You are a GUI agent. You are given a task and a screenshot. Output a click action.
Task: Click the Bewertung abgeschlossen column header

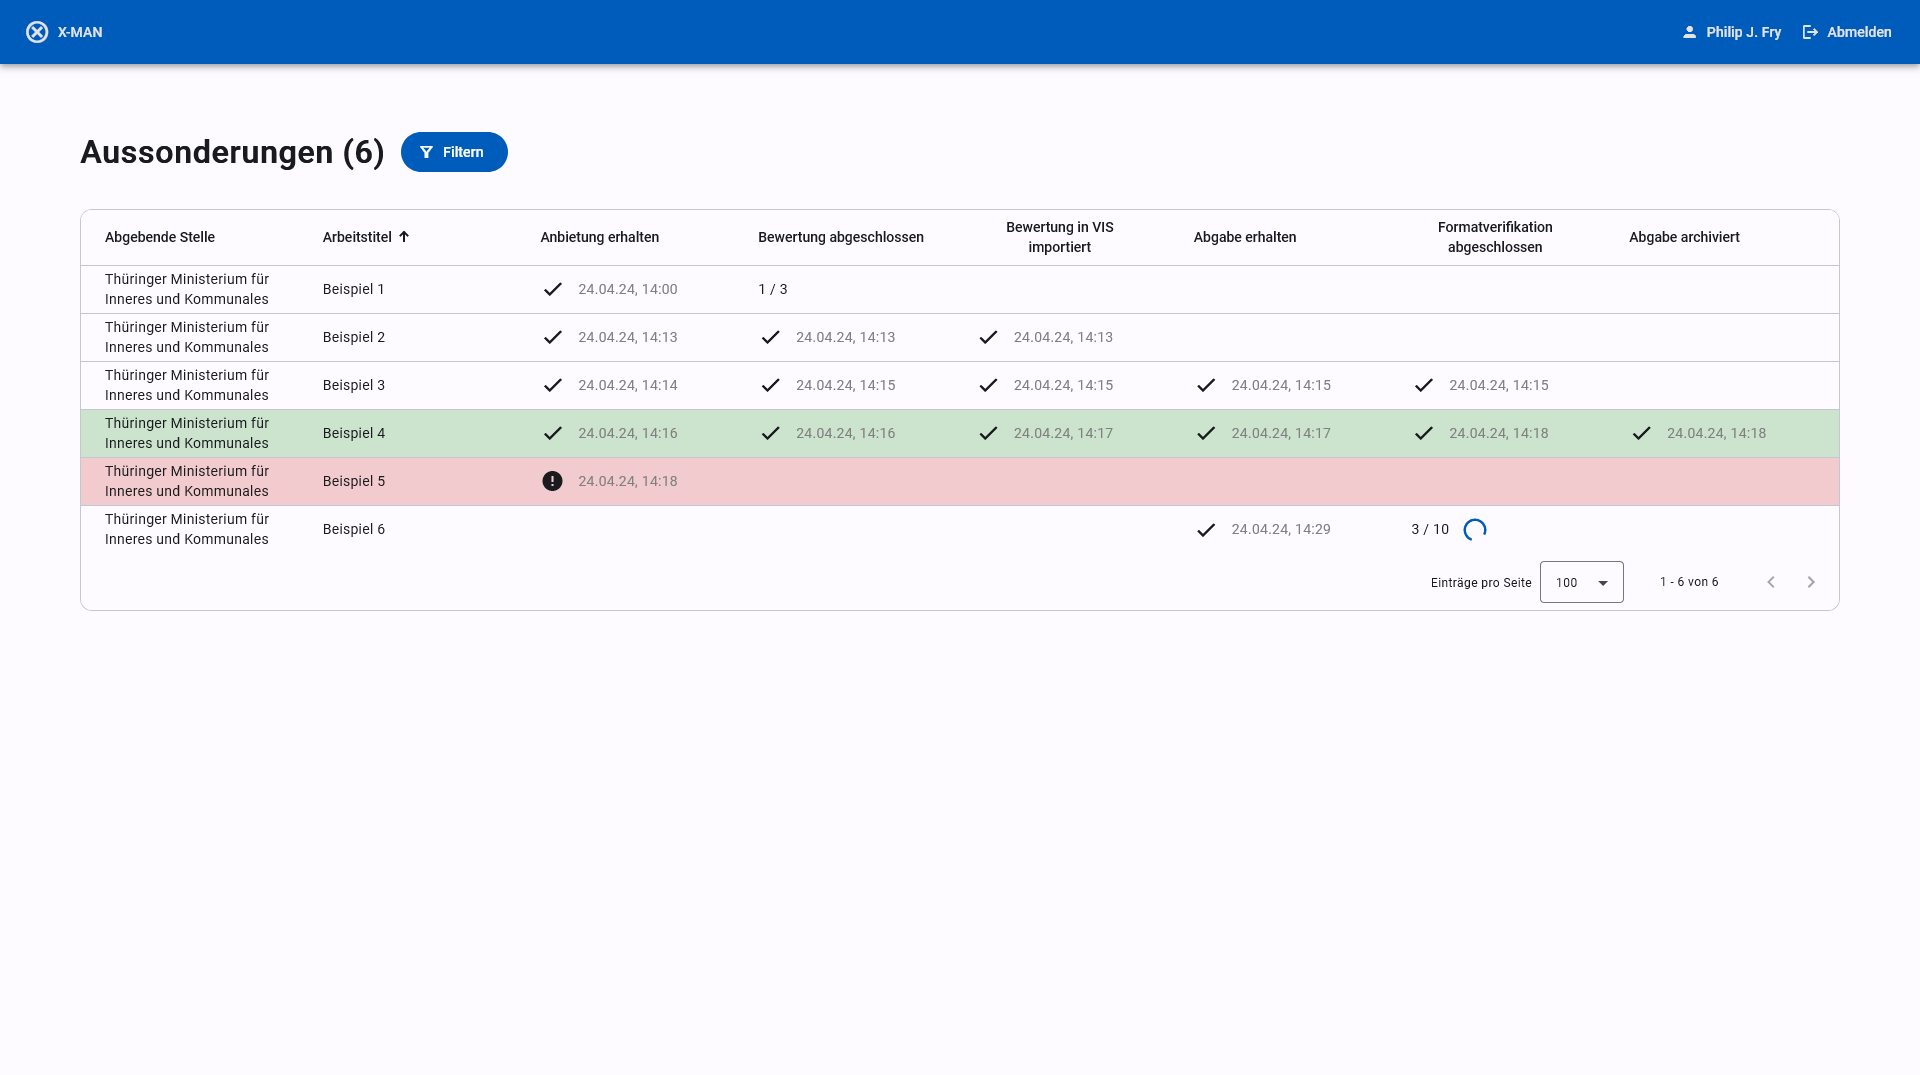click(841, 237)
